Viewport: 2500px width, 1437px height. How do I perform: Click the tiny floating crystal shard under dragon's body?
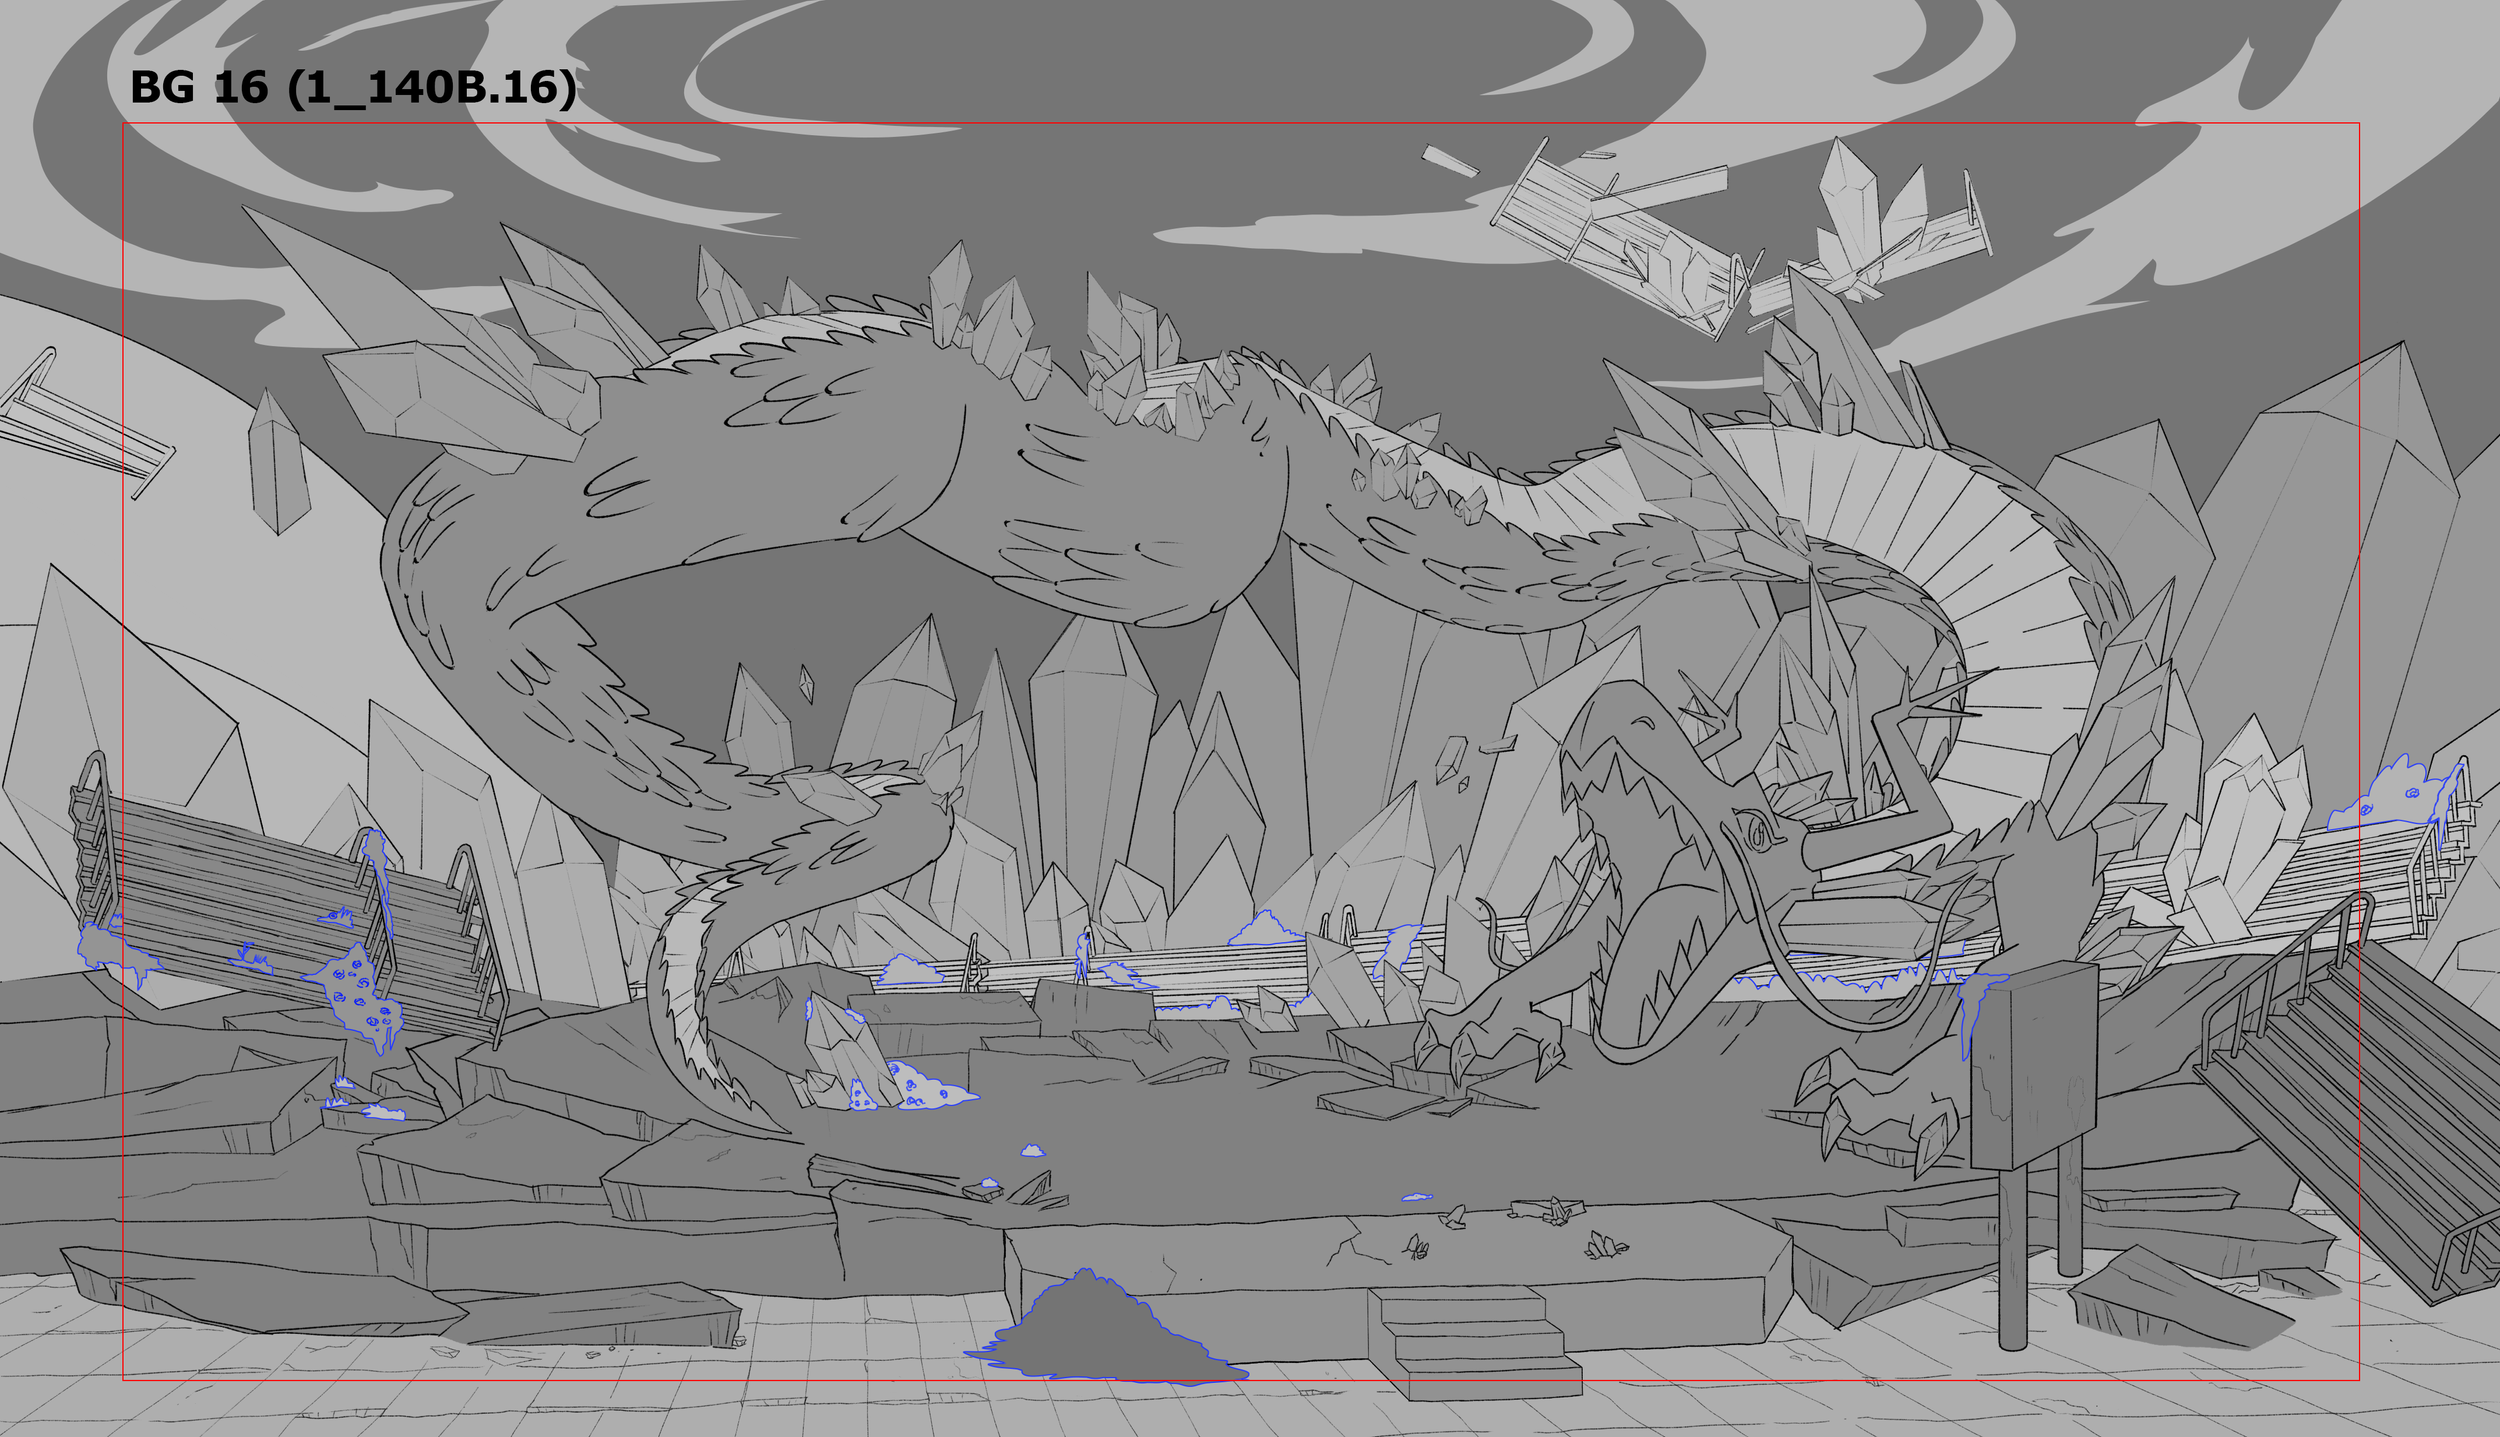pos(806,684)
